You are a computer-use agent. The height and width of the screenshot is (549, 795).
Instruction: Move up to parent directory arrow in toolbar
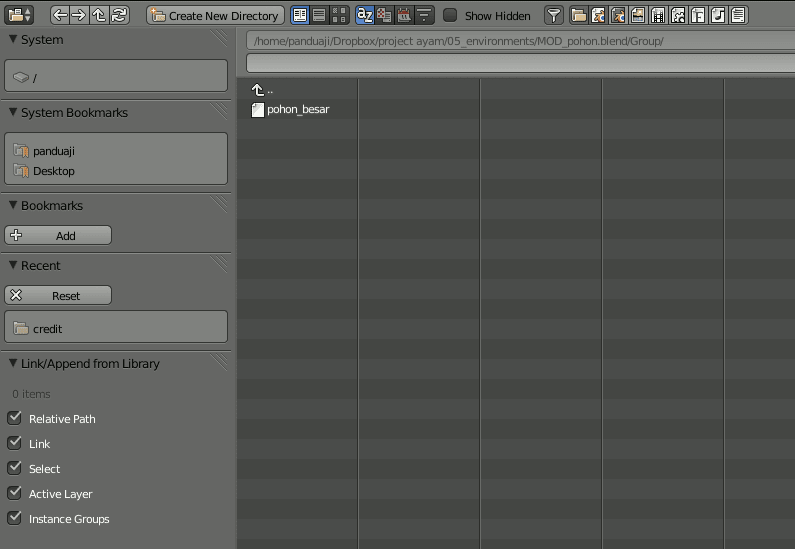[x=99, y=15]
